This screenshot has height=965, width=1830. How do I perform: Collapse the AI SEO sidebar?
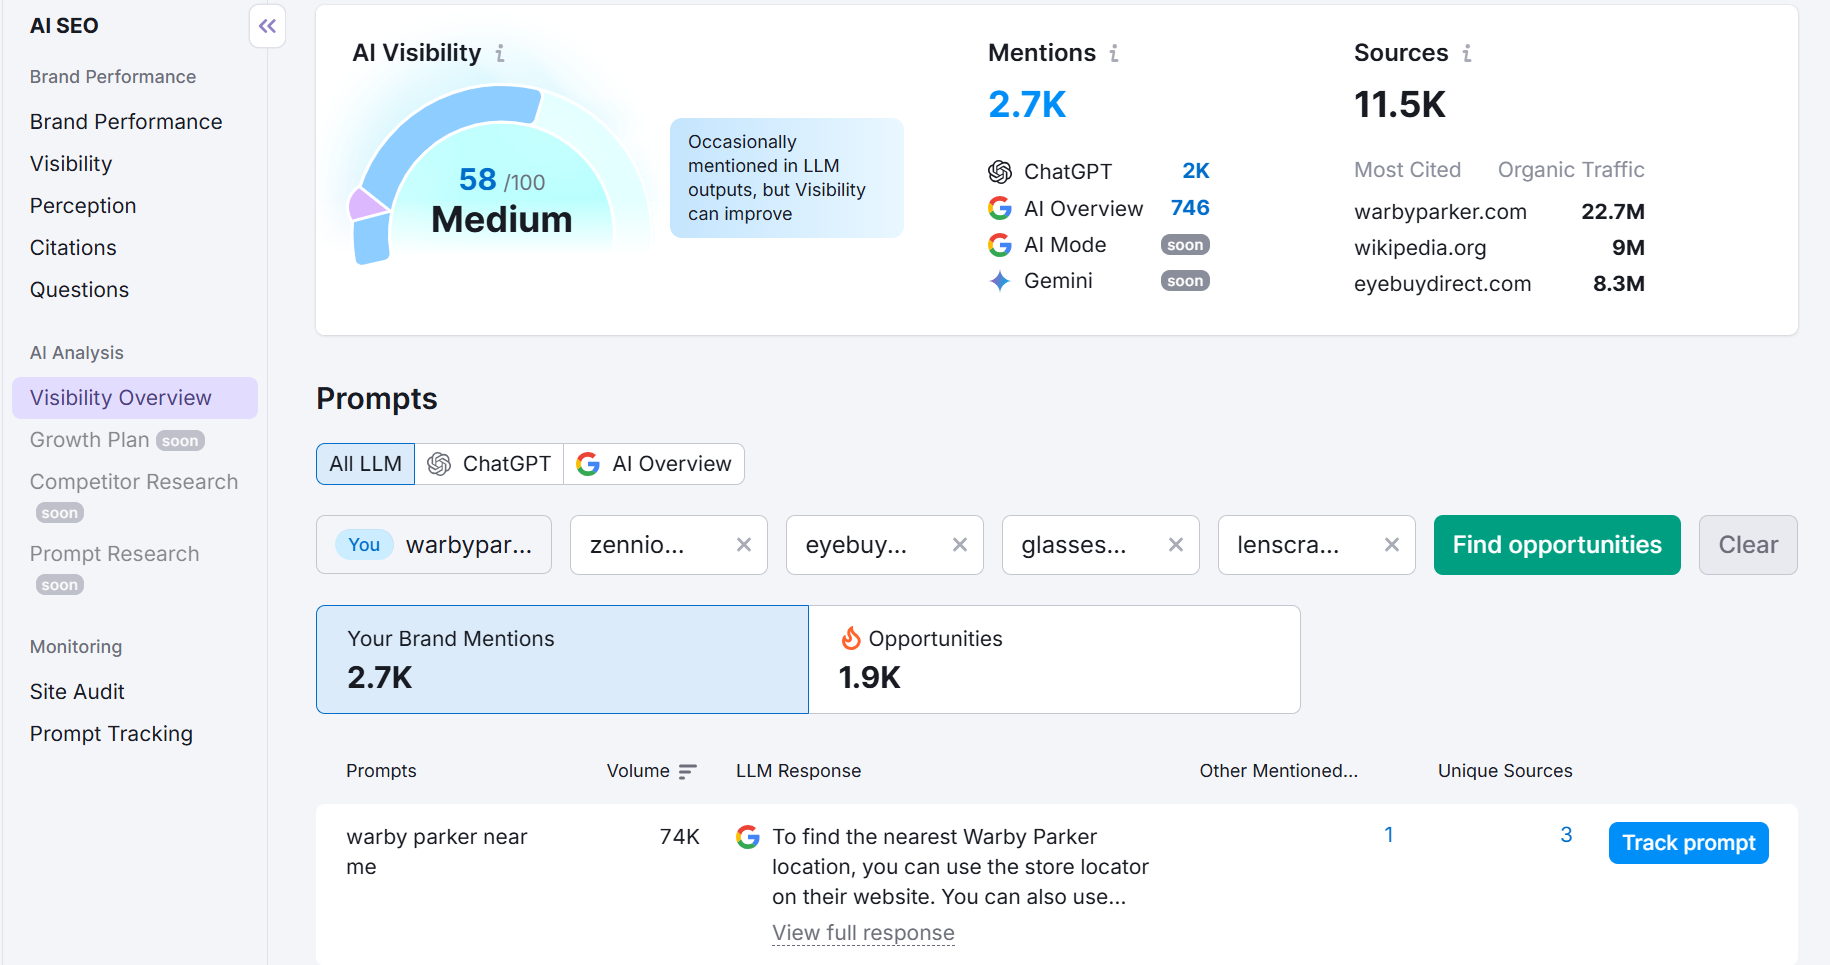pyautogui.click(x=267, y=27)
